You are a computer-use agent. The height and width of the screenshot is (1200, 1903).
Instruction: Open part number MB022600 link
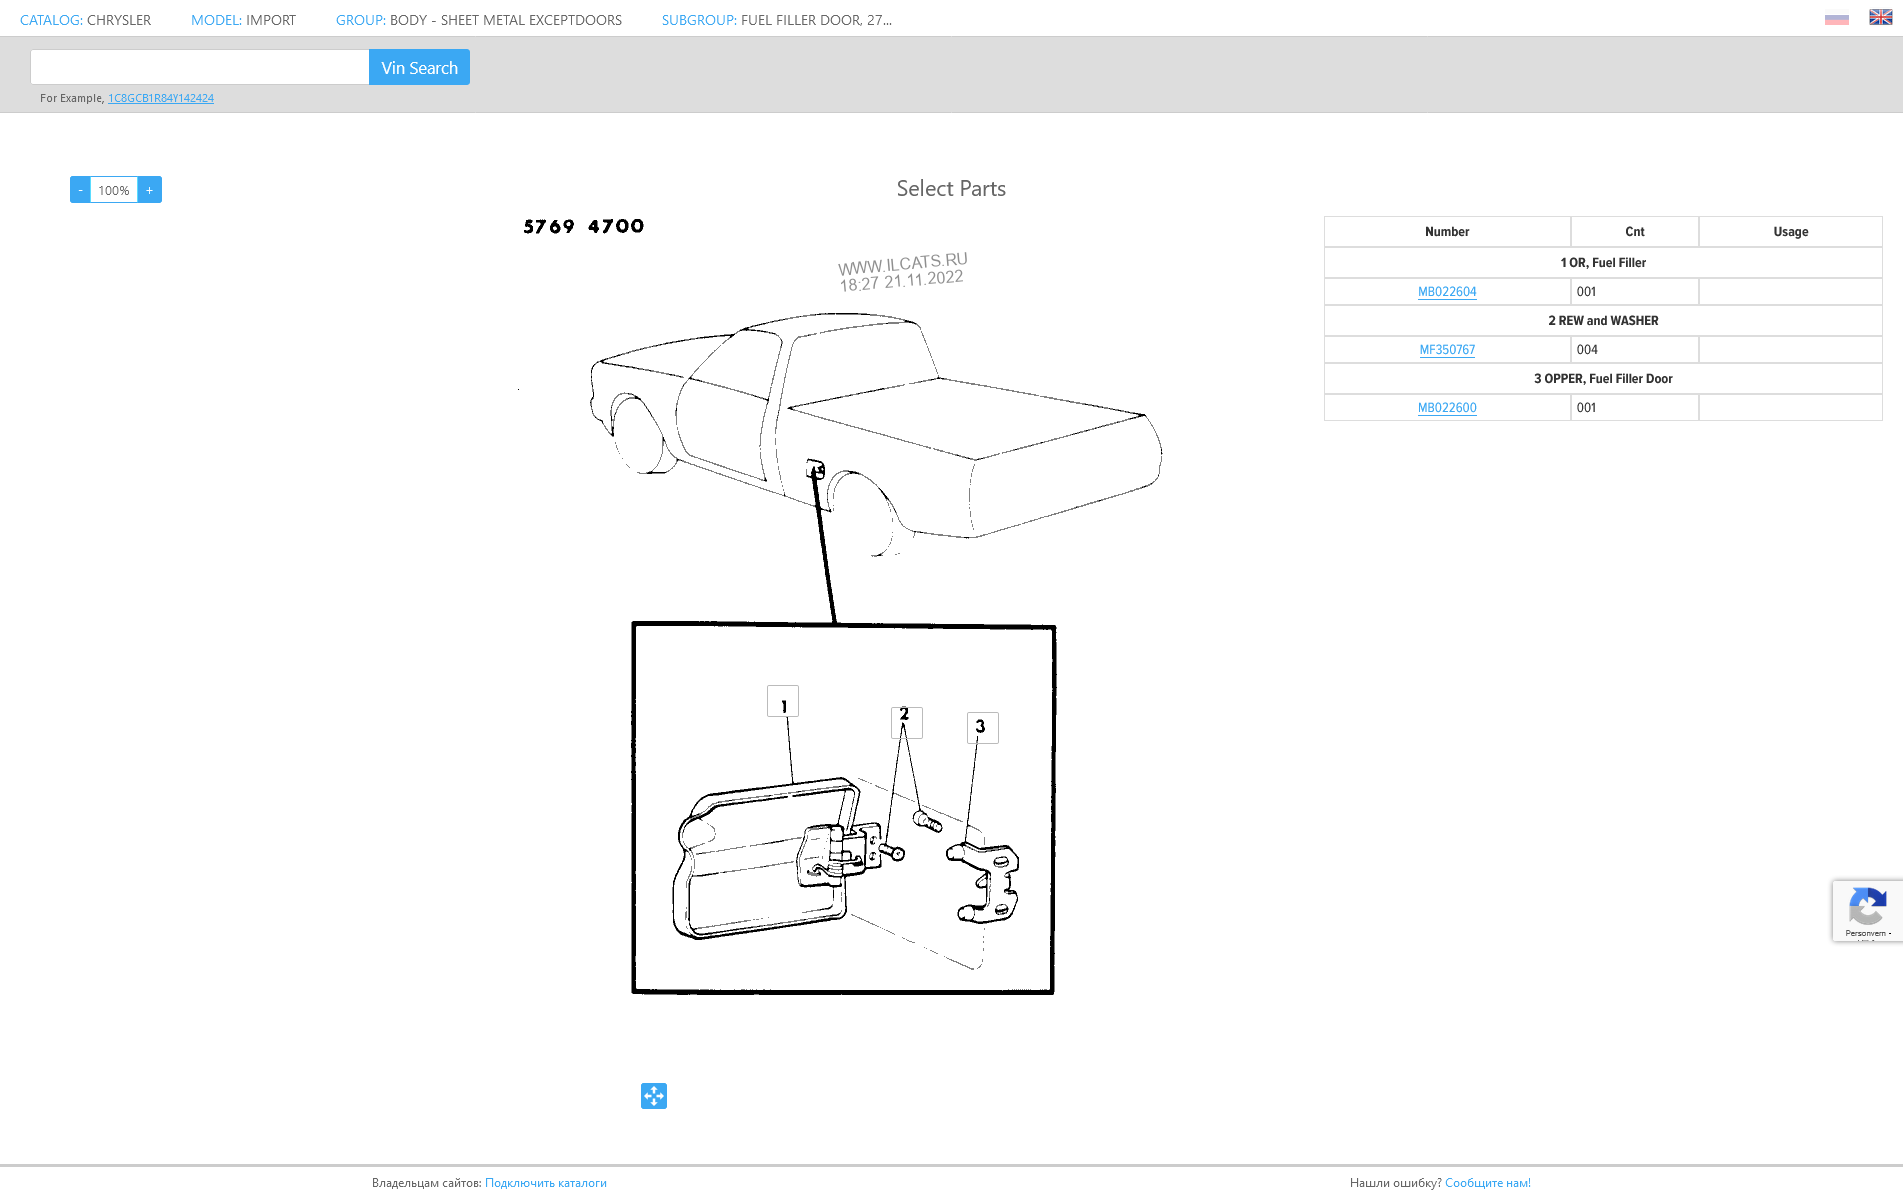click(1447, 408)
